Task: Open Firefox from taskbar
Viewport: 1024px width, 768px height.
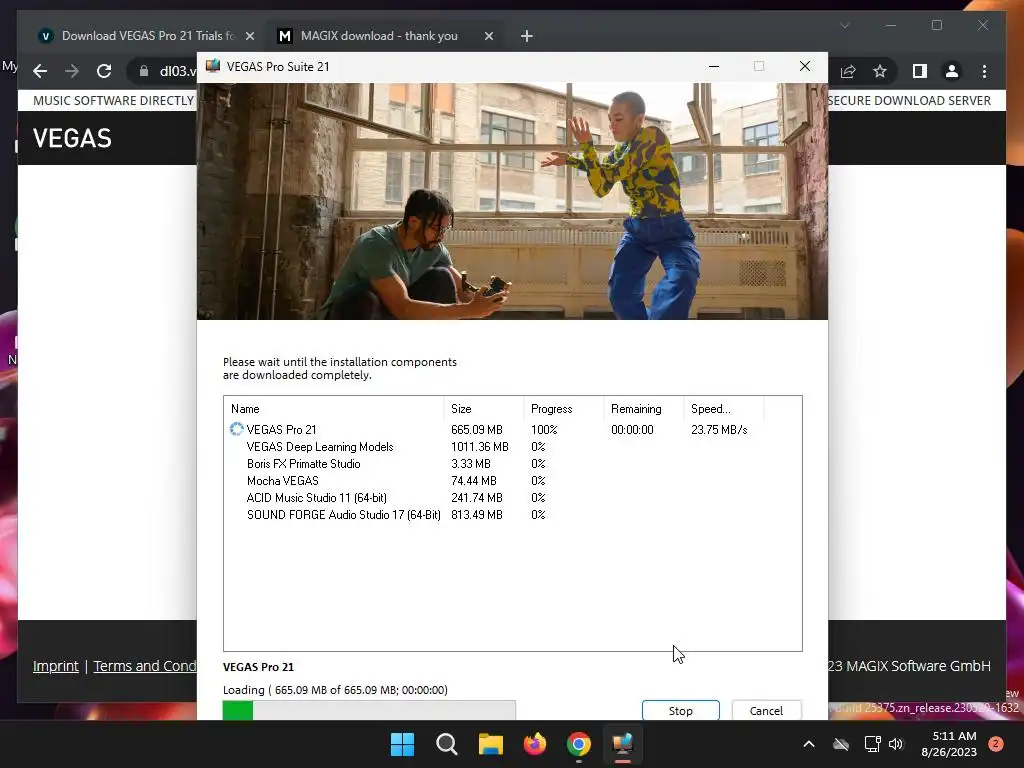Action: (x=535, y=744)
